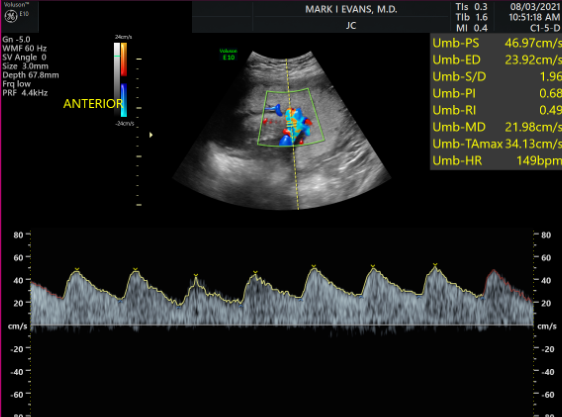Click the grayscale map bar

tap(117, 80)
